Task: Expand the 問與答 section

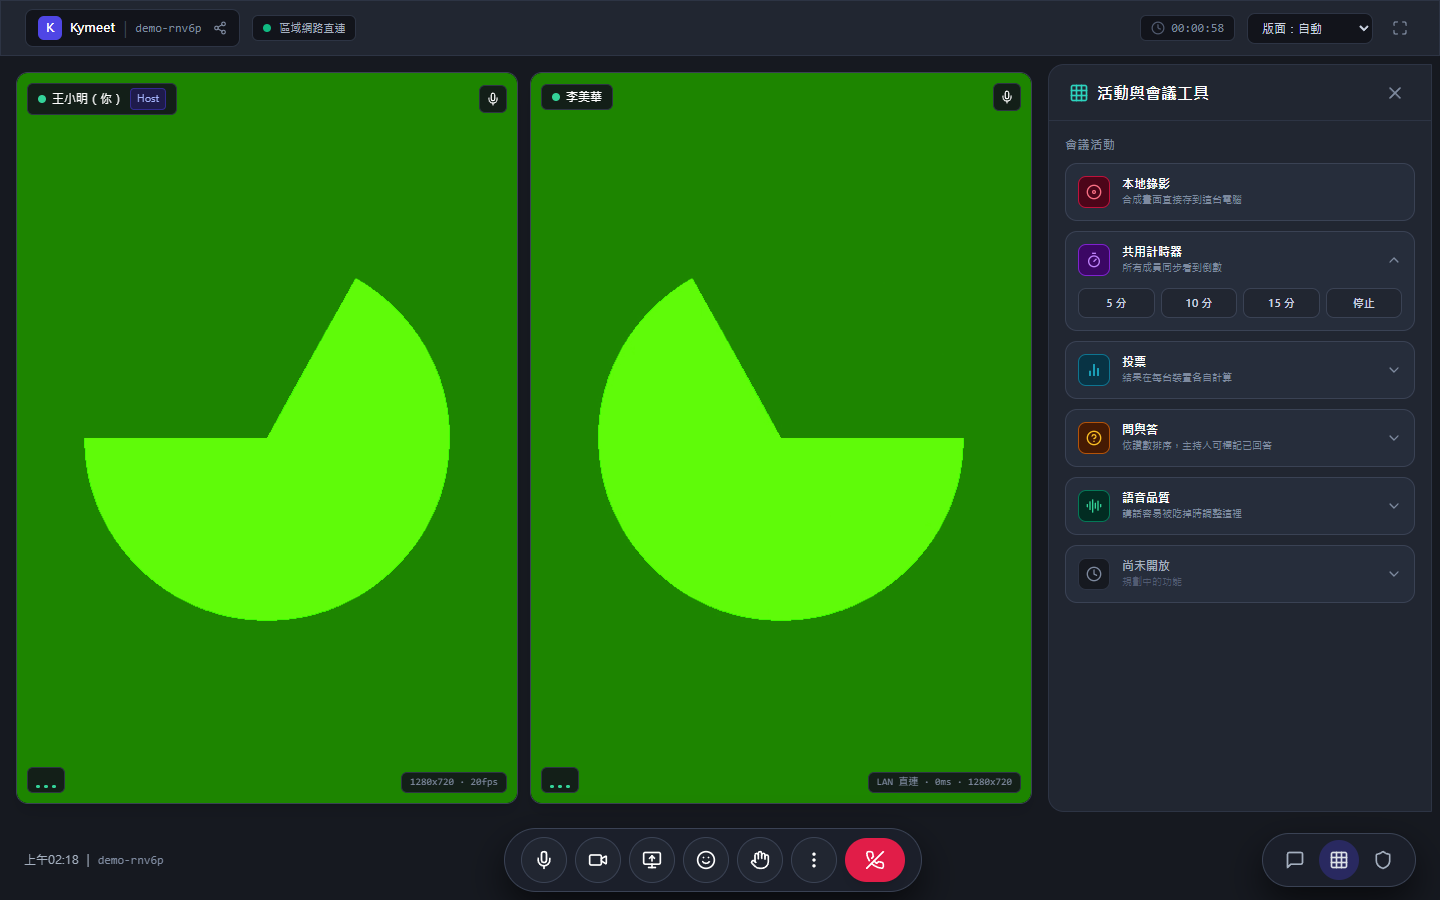Action: point(1240,438)
